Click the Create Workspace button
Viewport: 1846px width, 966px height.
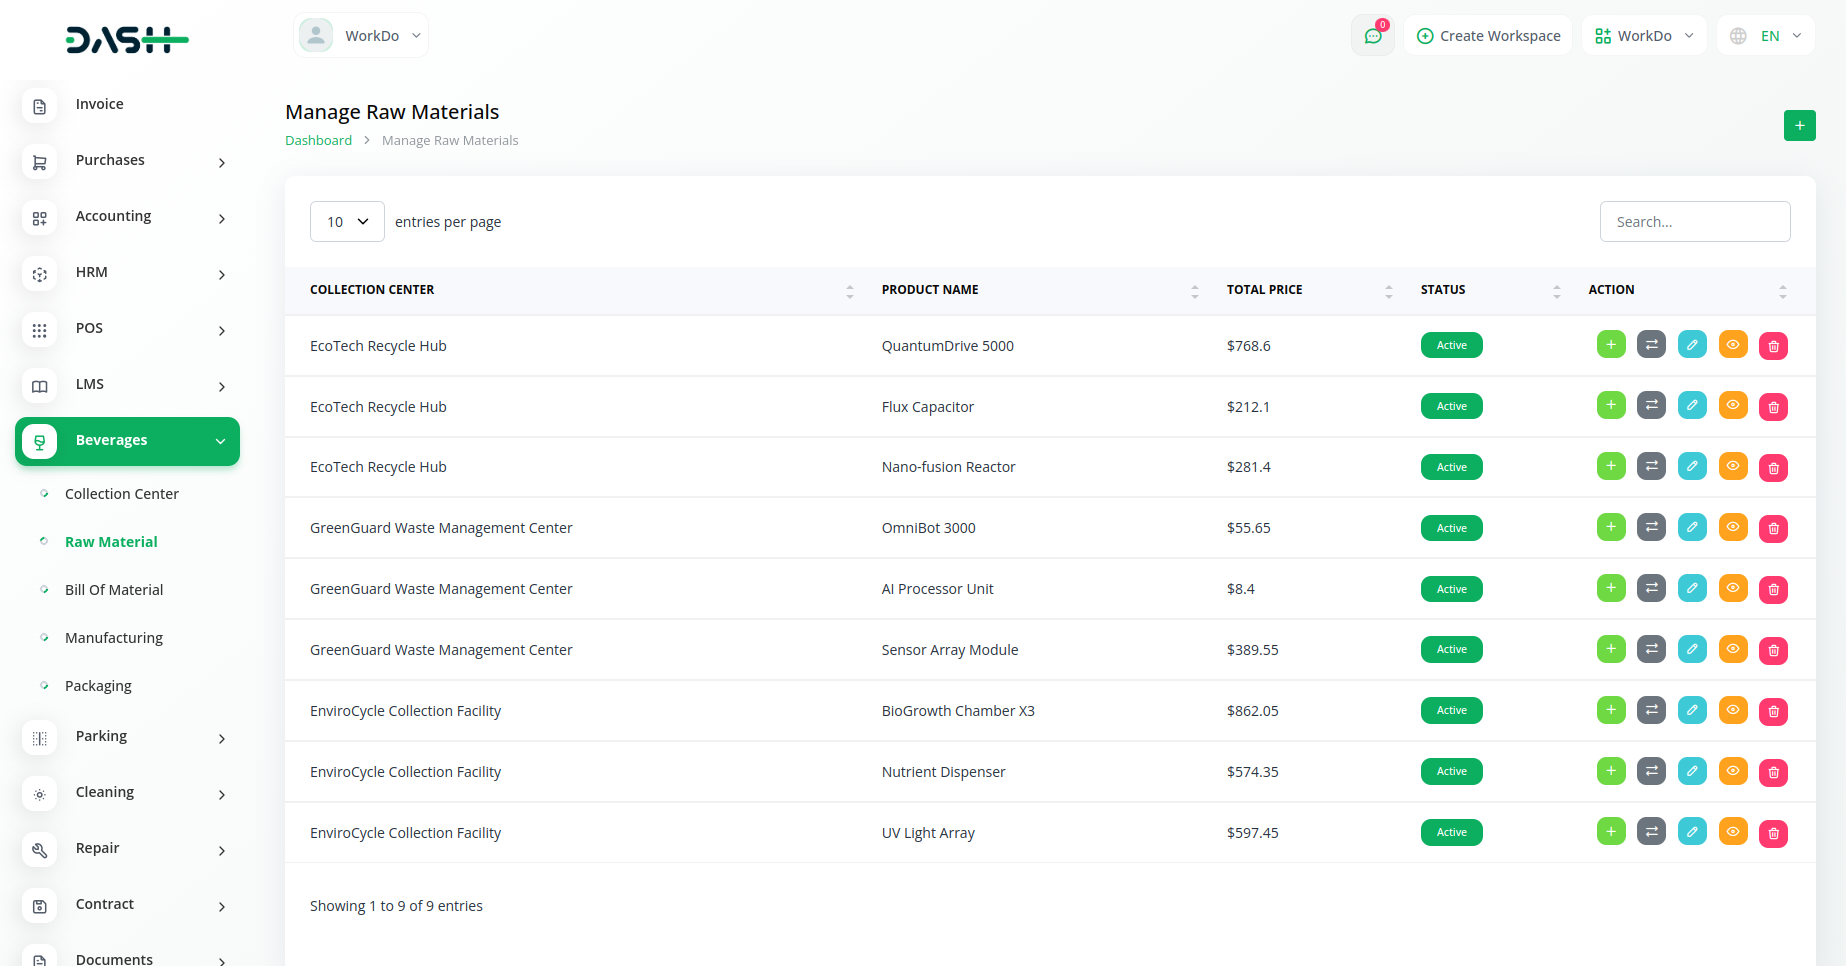[1488, 36]
